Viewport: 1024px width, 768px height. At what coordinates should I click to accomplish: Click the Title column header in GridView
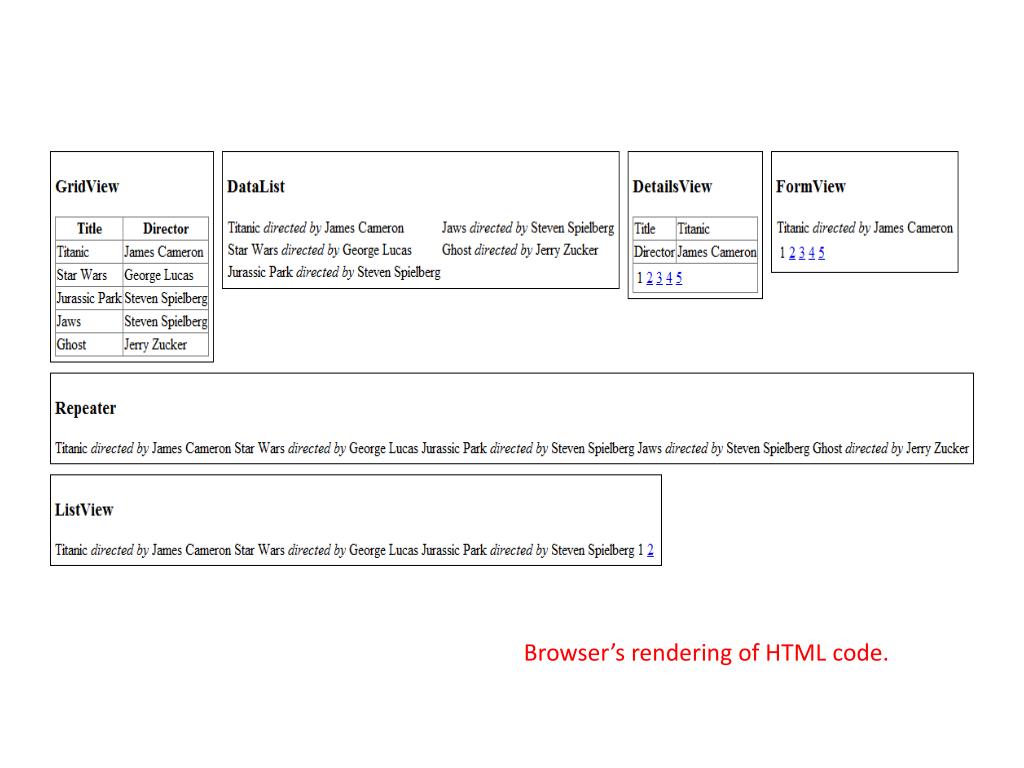point(89,229)
